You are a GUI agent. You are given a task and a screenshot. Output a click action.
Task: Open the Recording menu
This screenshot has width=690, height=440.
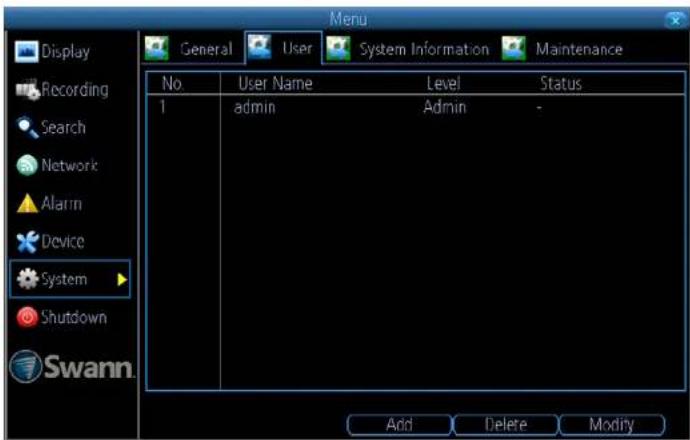point(62,90)
